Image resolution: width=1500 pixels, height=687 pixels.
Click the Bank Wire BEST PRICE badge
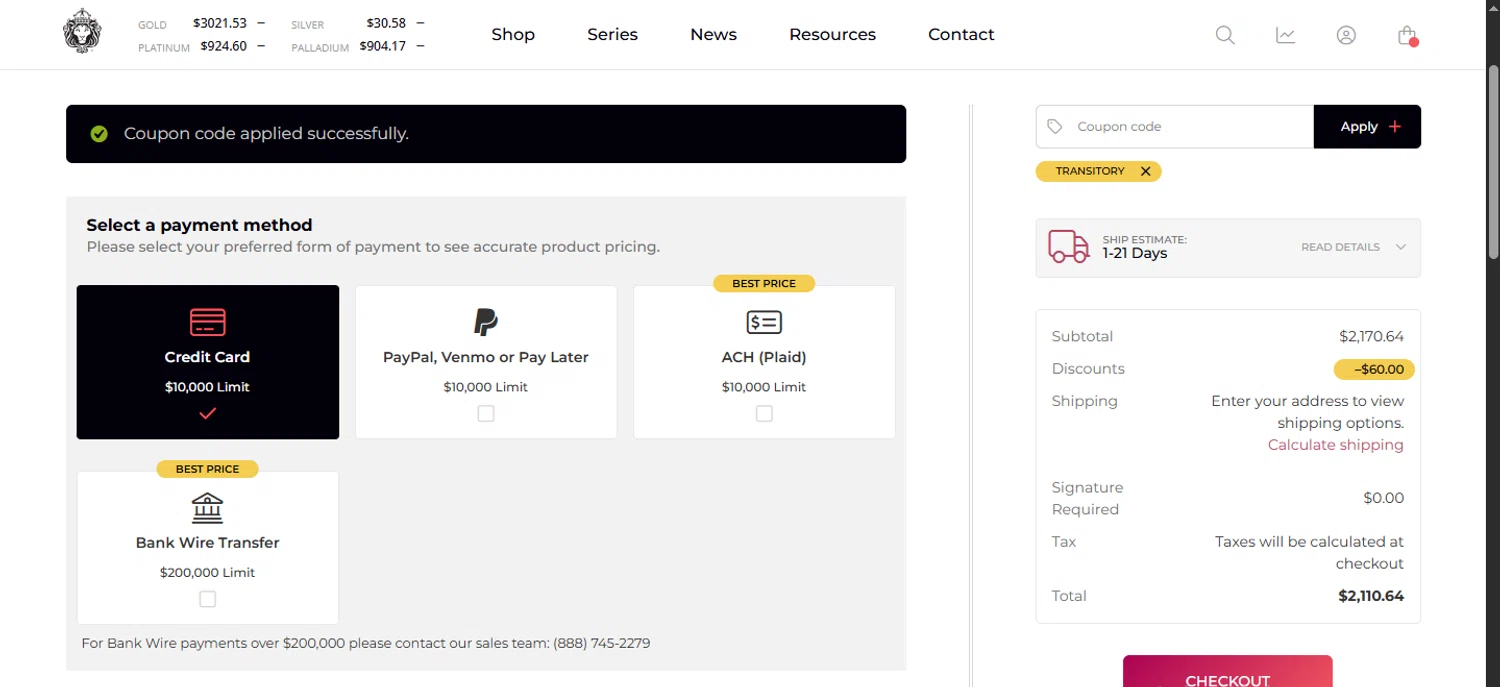pos(207,469)
